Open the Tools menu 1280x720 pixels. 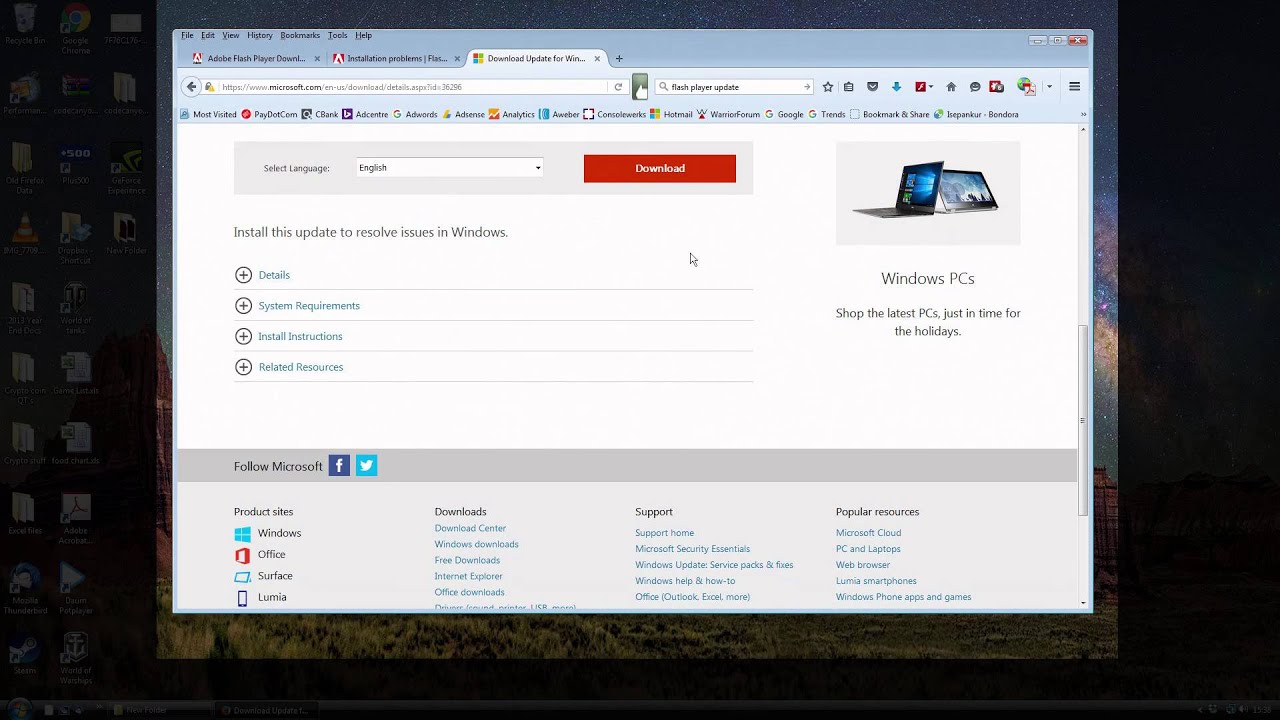pos(338,35)
